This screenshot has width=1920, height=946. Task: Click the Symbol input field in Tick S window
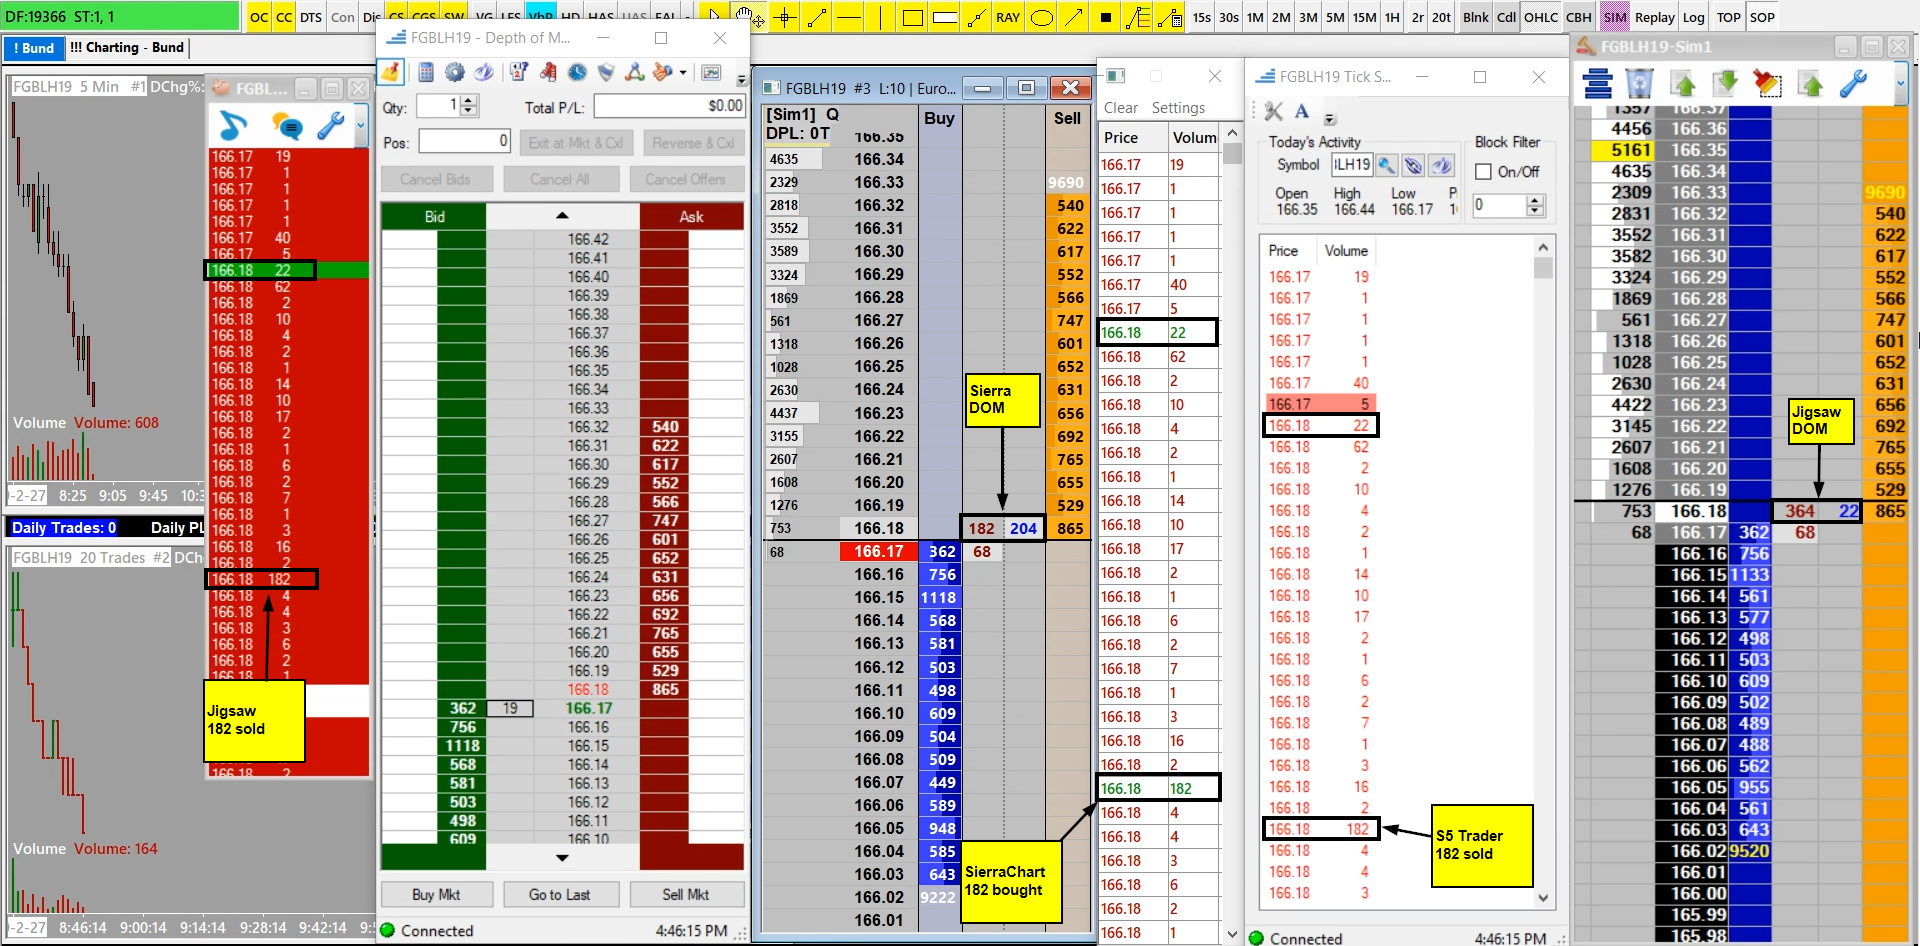click(1350, 165)
